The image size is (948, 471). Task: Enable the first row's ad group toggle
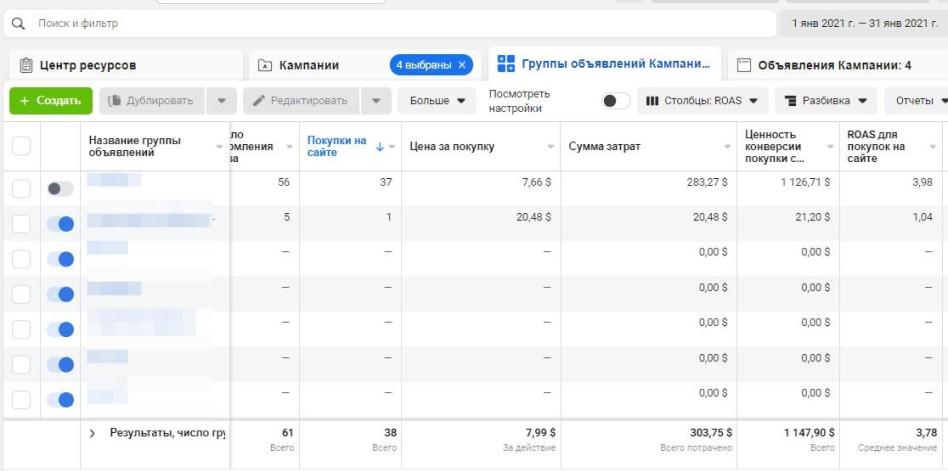click(60, 189)
